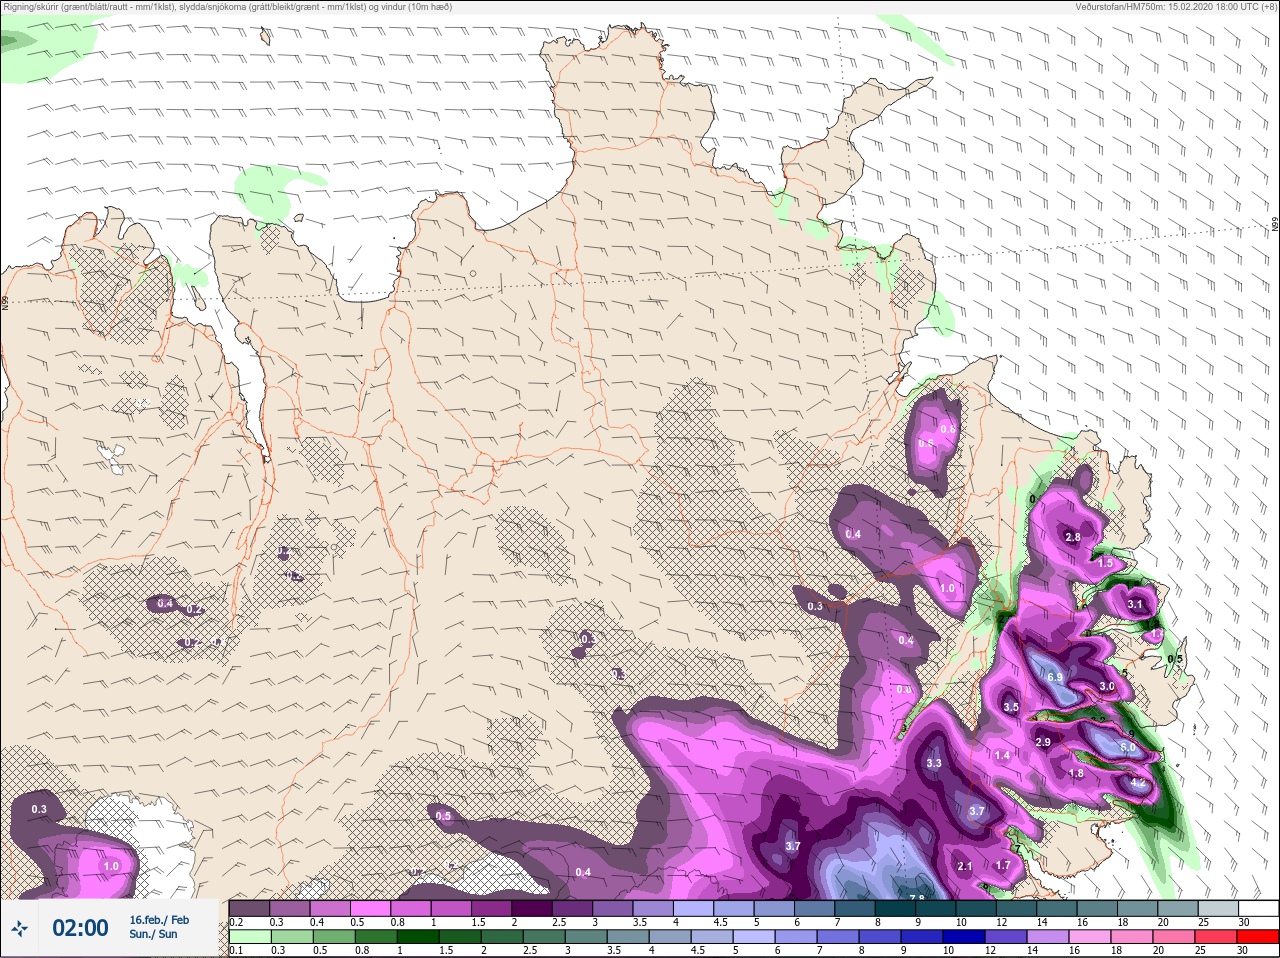Image resolution: width=1280 pixels, height=958 pixels.
Task: Click the 1.7 precipitation value on the map
Action: (1003, 865)
